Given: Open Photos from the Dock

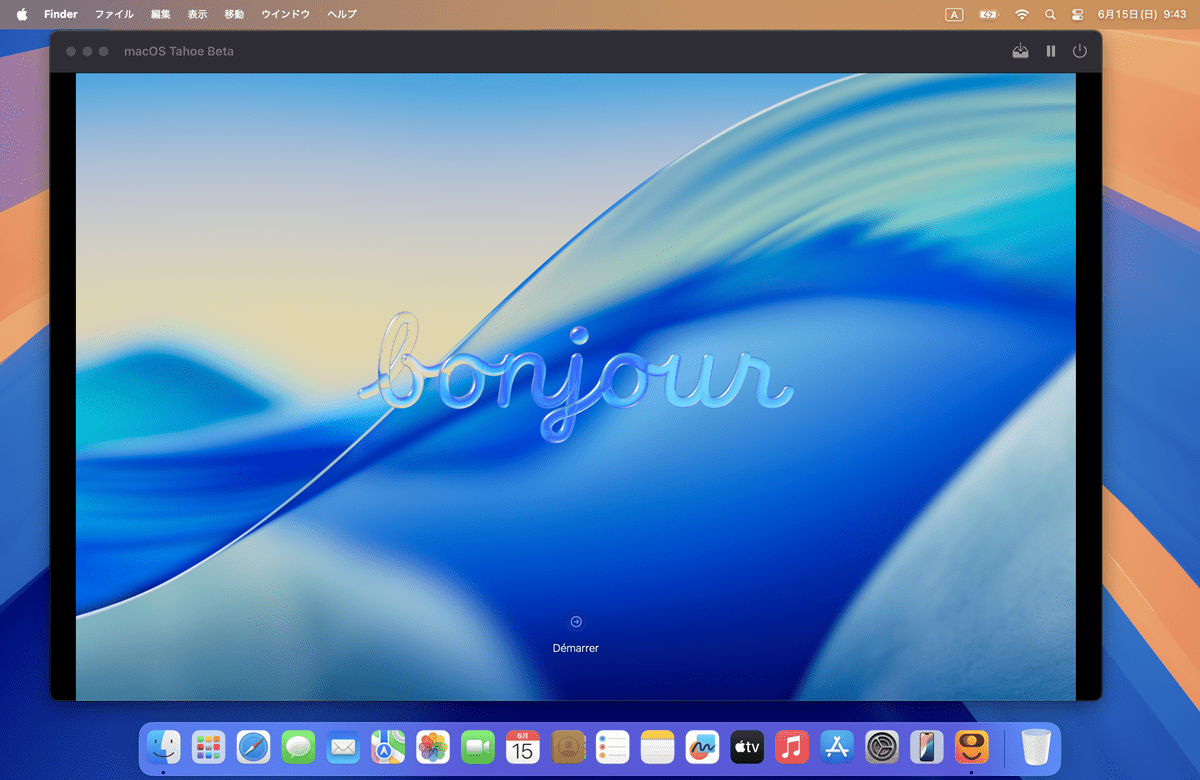Looking at the screenshot, I should tap(433, 747).
